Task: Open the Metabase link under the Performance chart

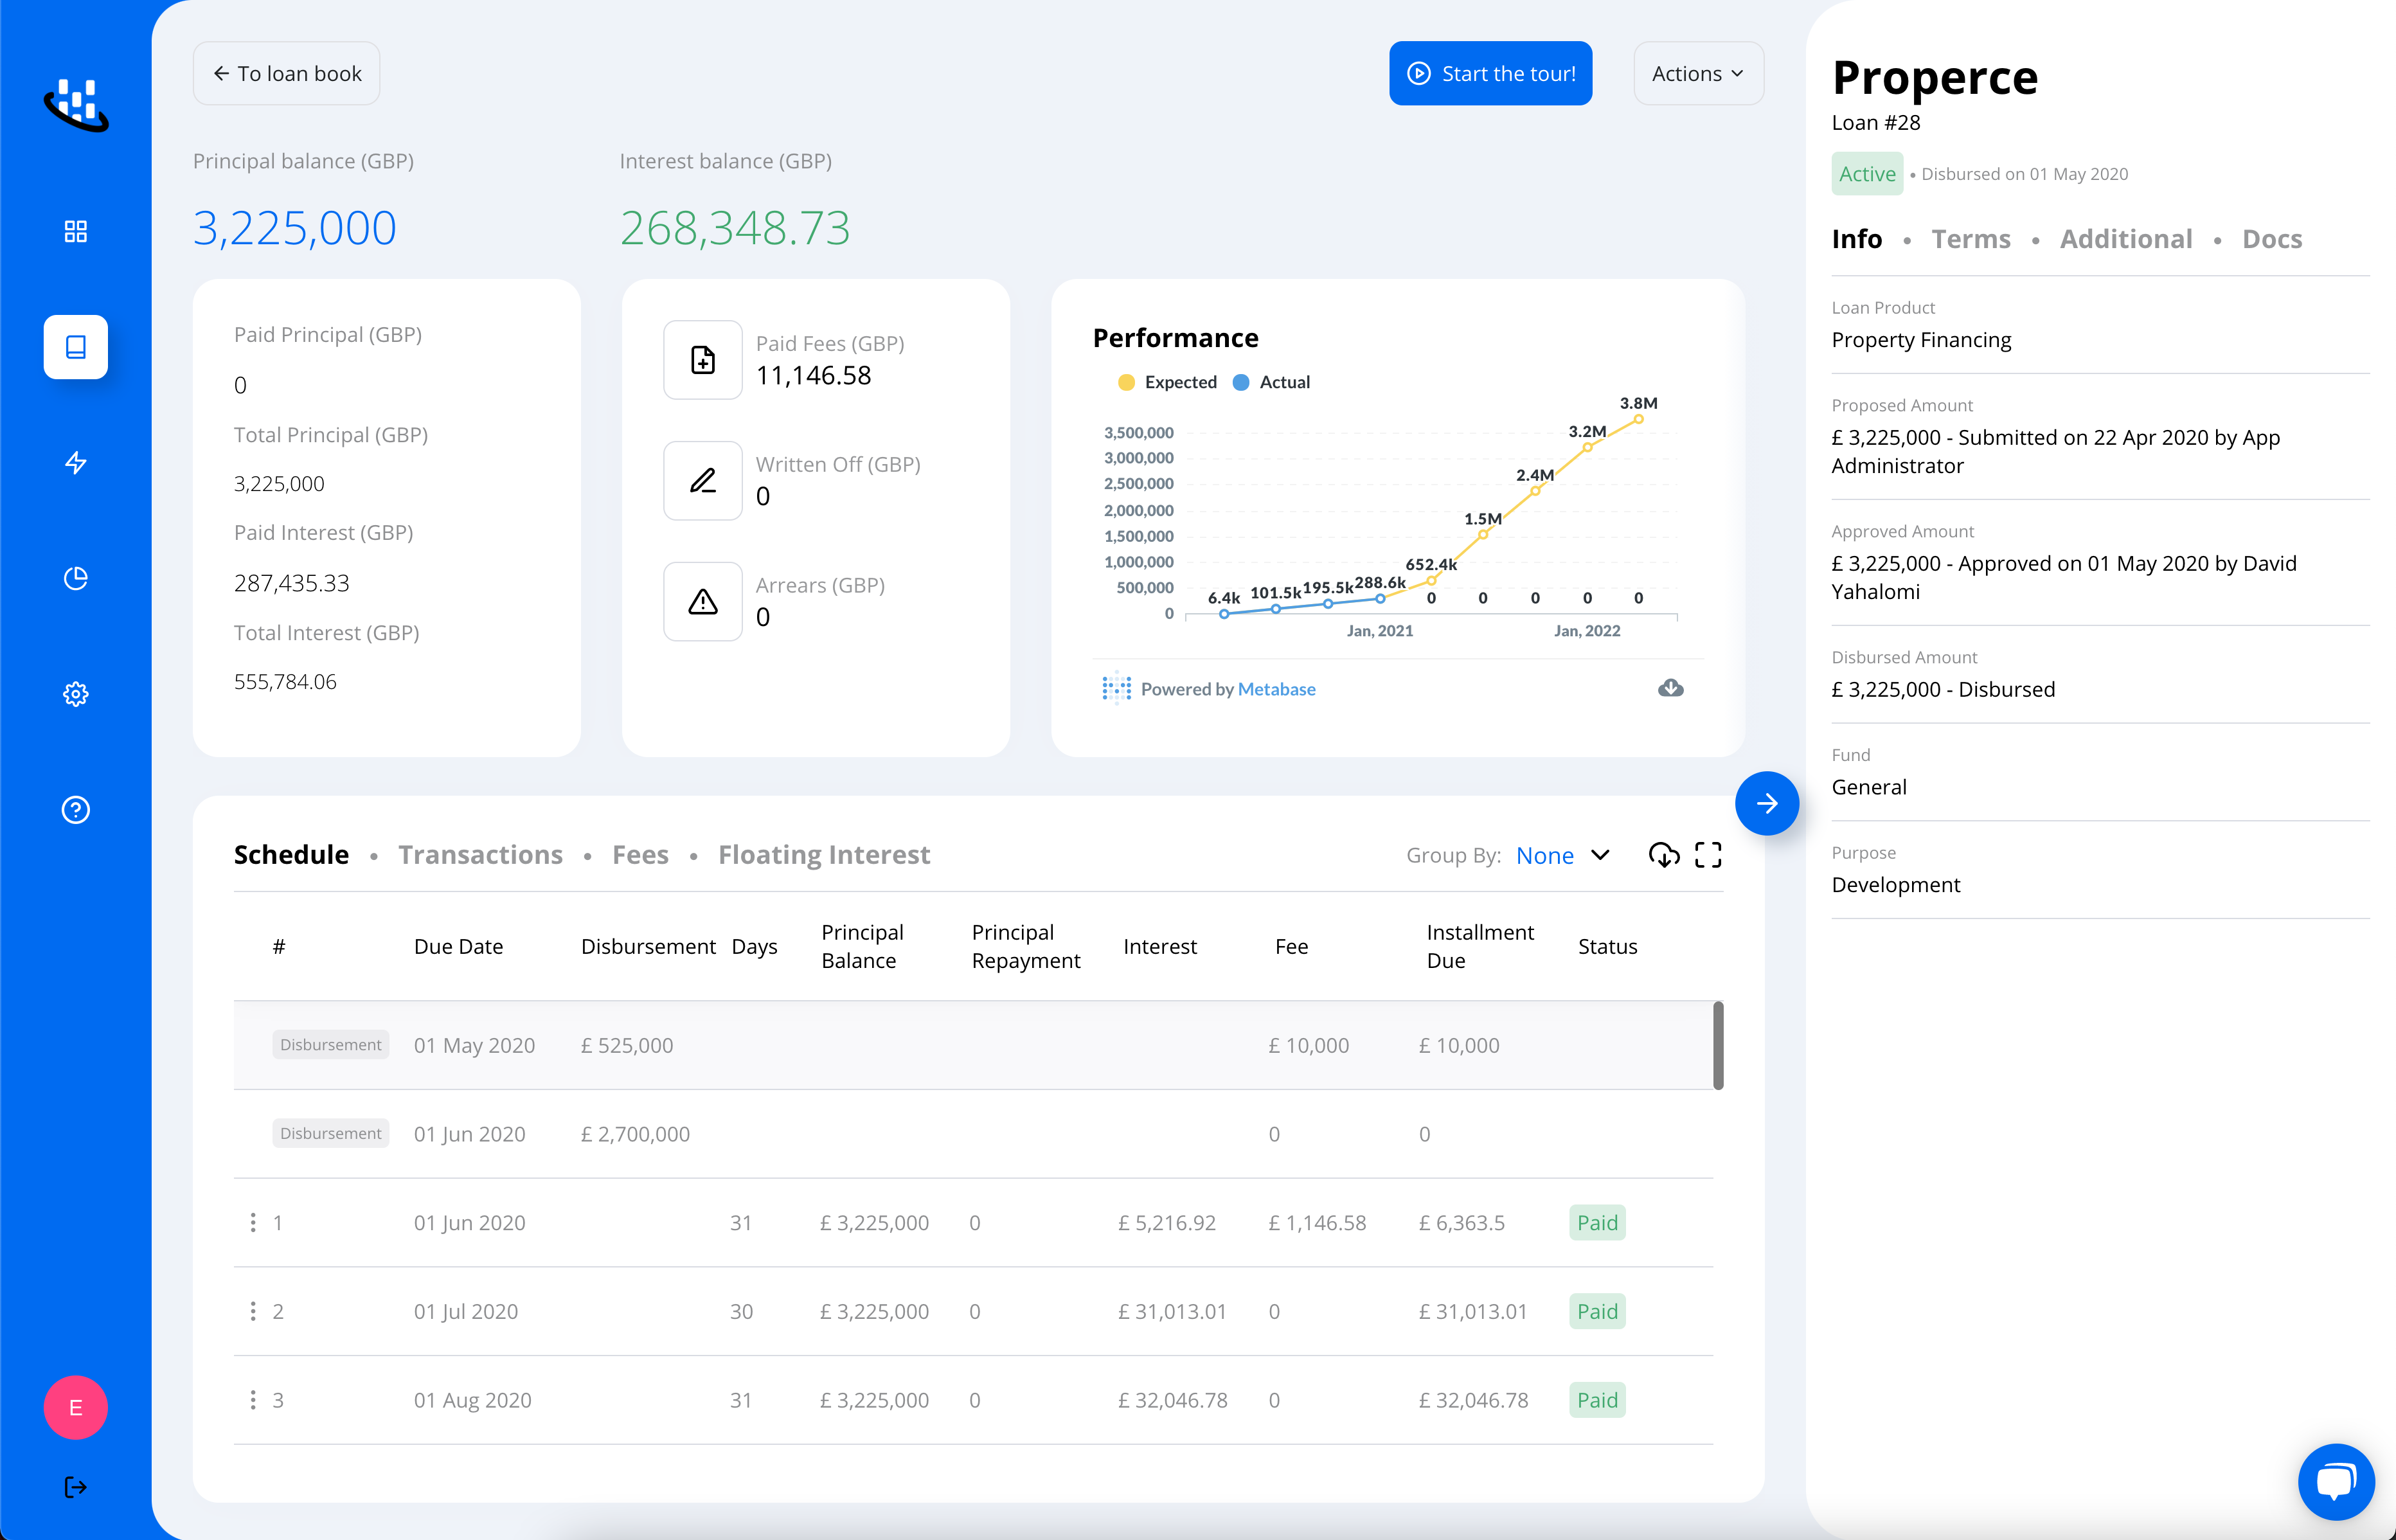Action: pos(1276,689)
